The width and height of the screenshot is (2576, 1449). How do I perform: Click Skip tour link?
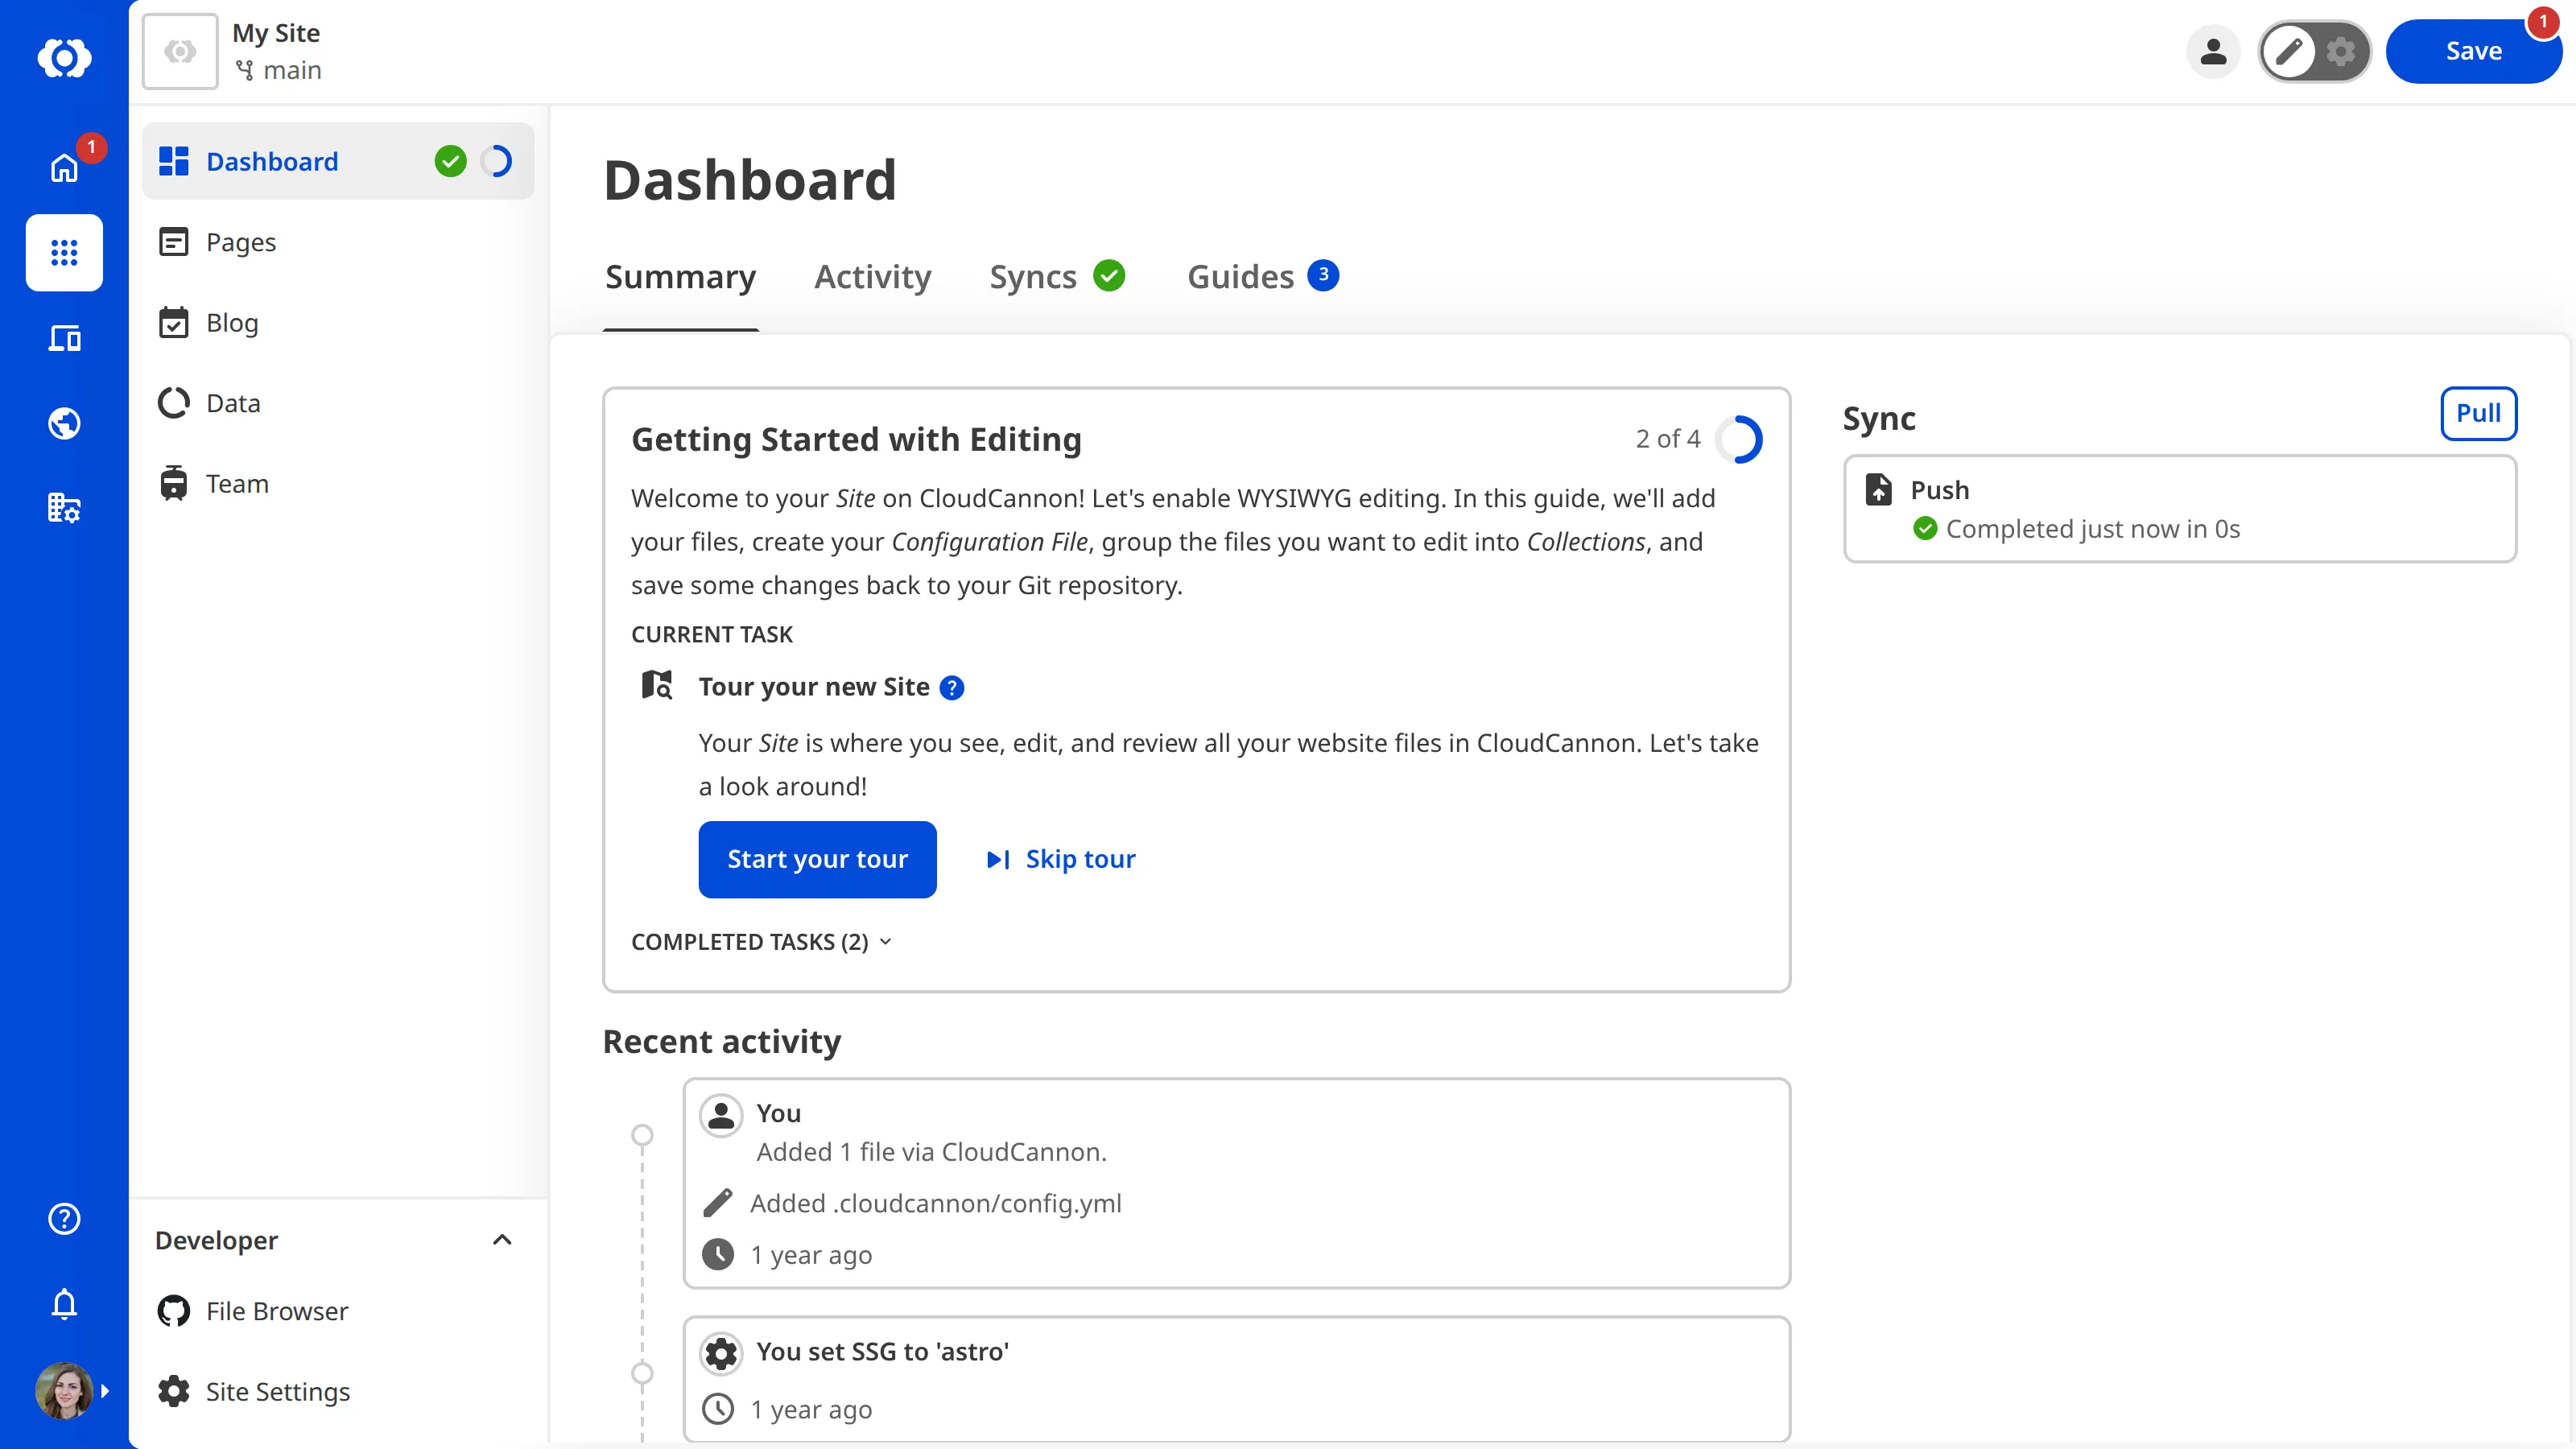click(1061, 859)
